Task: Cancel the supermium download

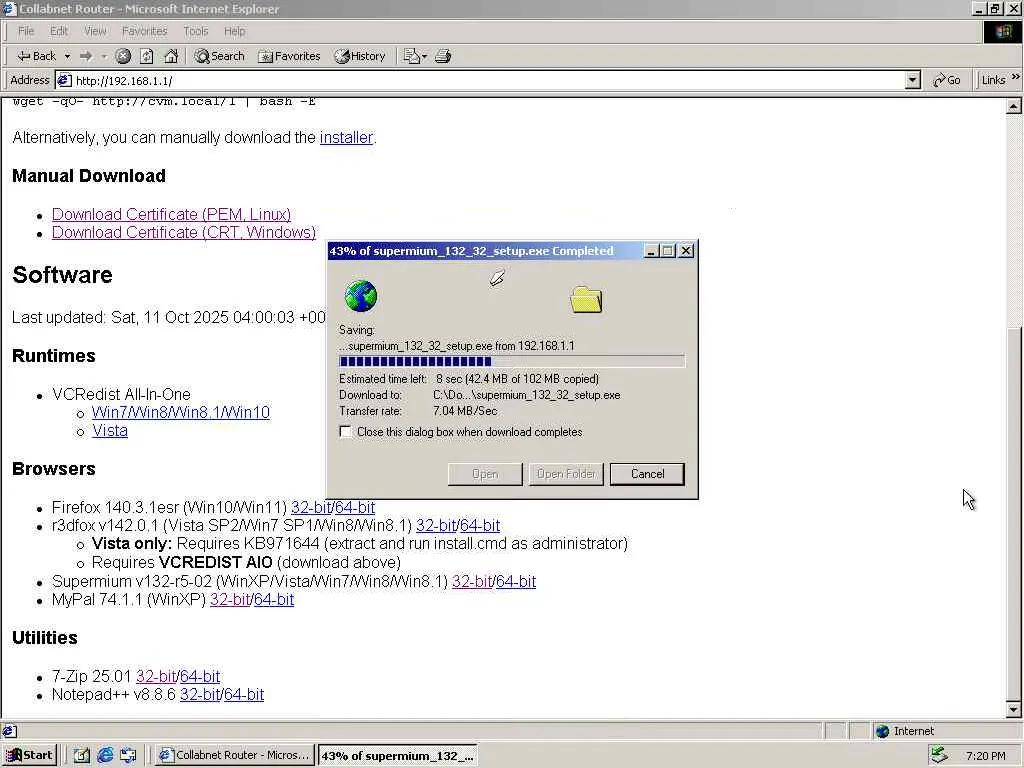Action: pyautogui.click(x=647, y=474)
